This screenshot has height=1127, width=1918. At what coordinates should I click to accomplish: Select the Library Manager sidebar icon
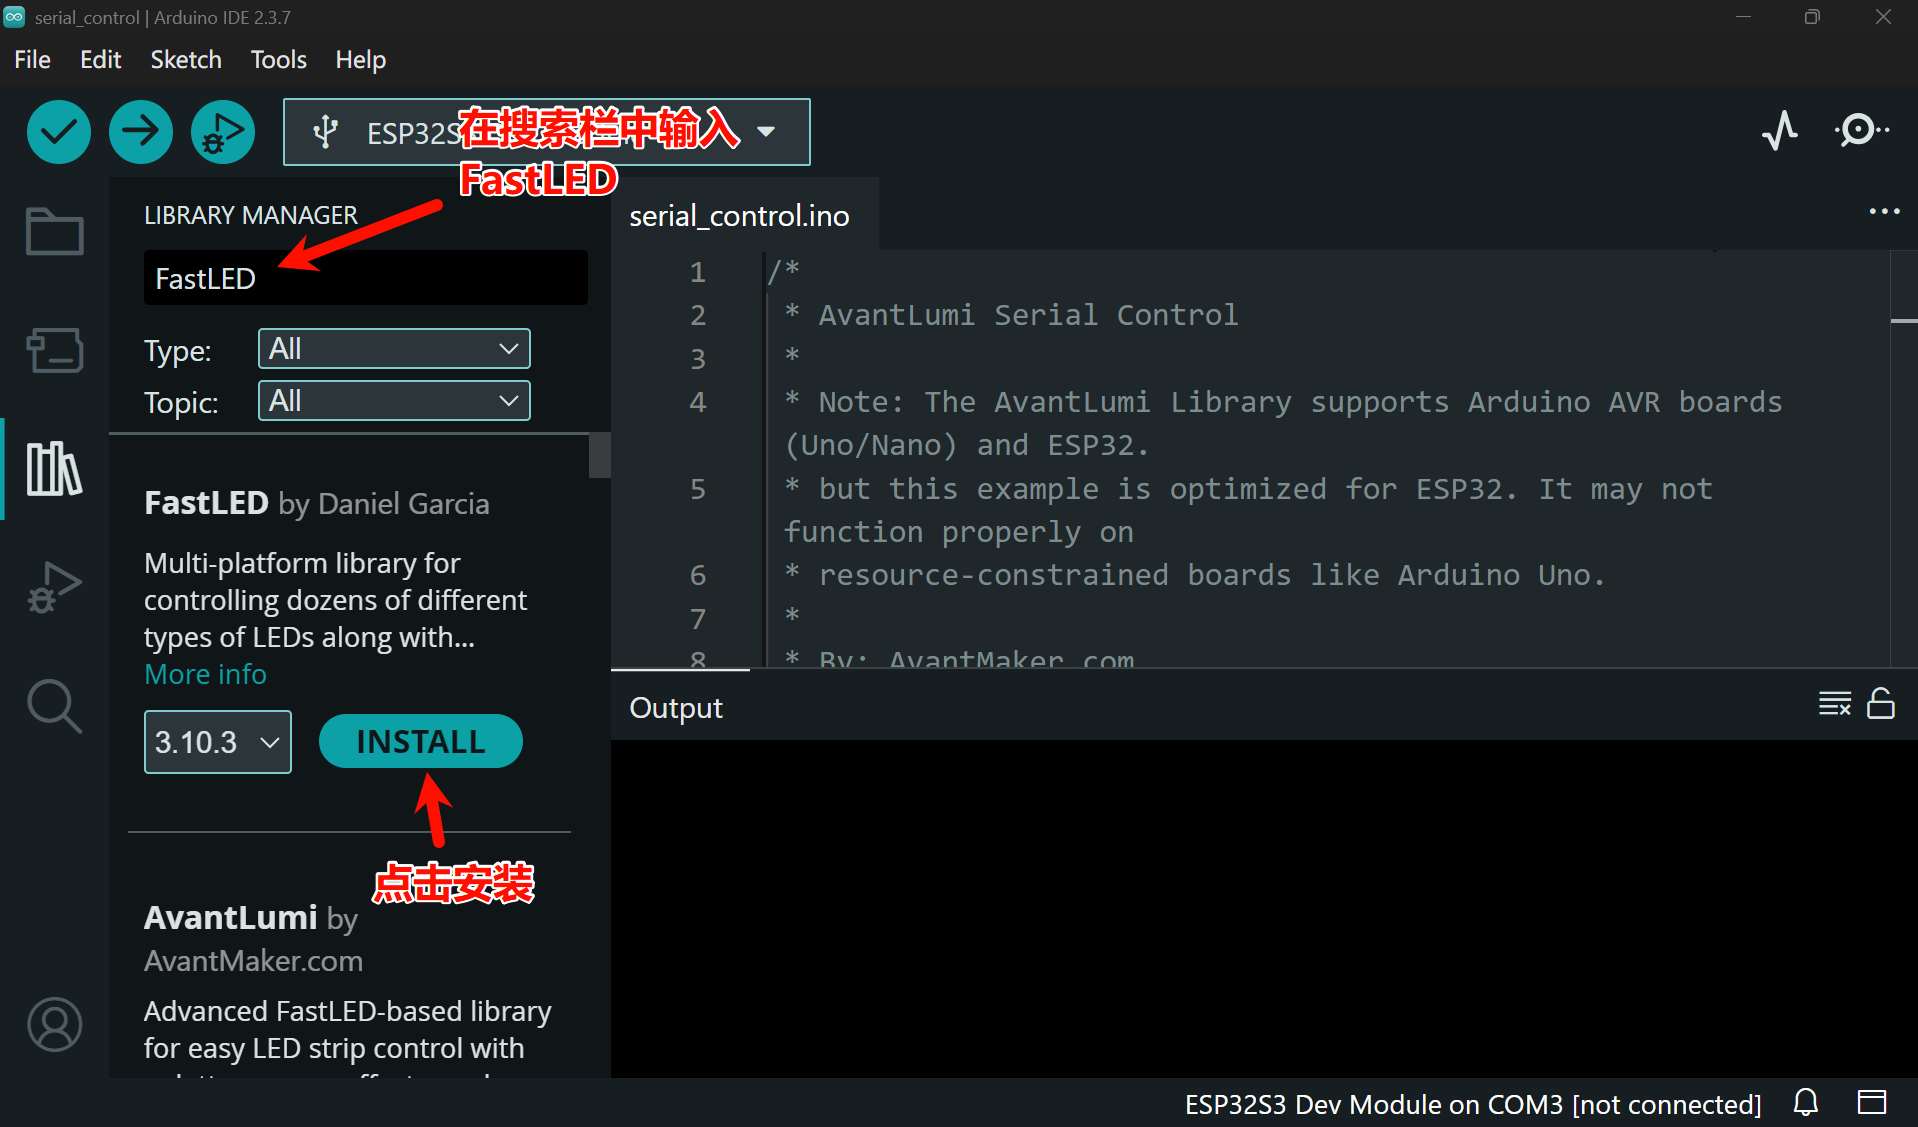tap(54, 468)
